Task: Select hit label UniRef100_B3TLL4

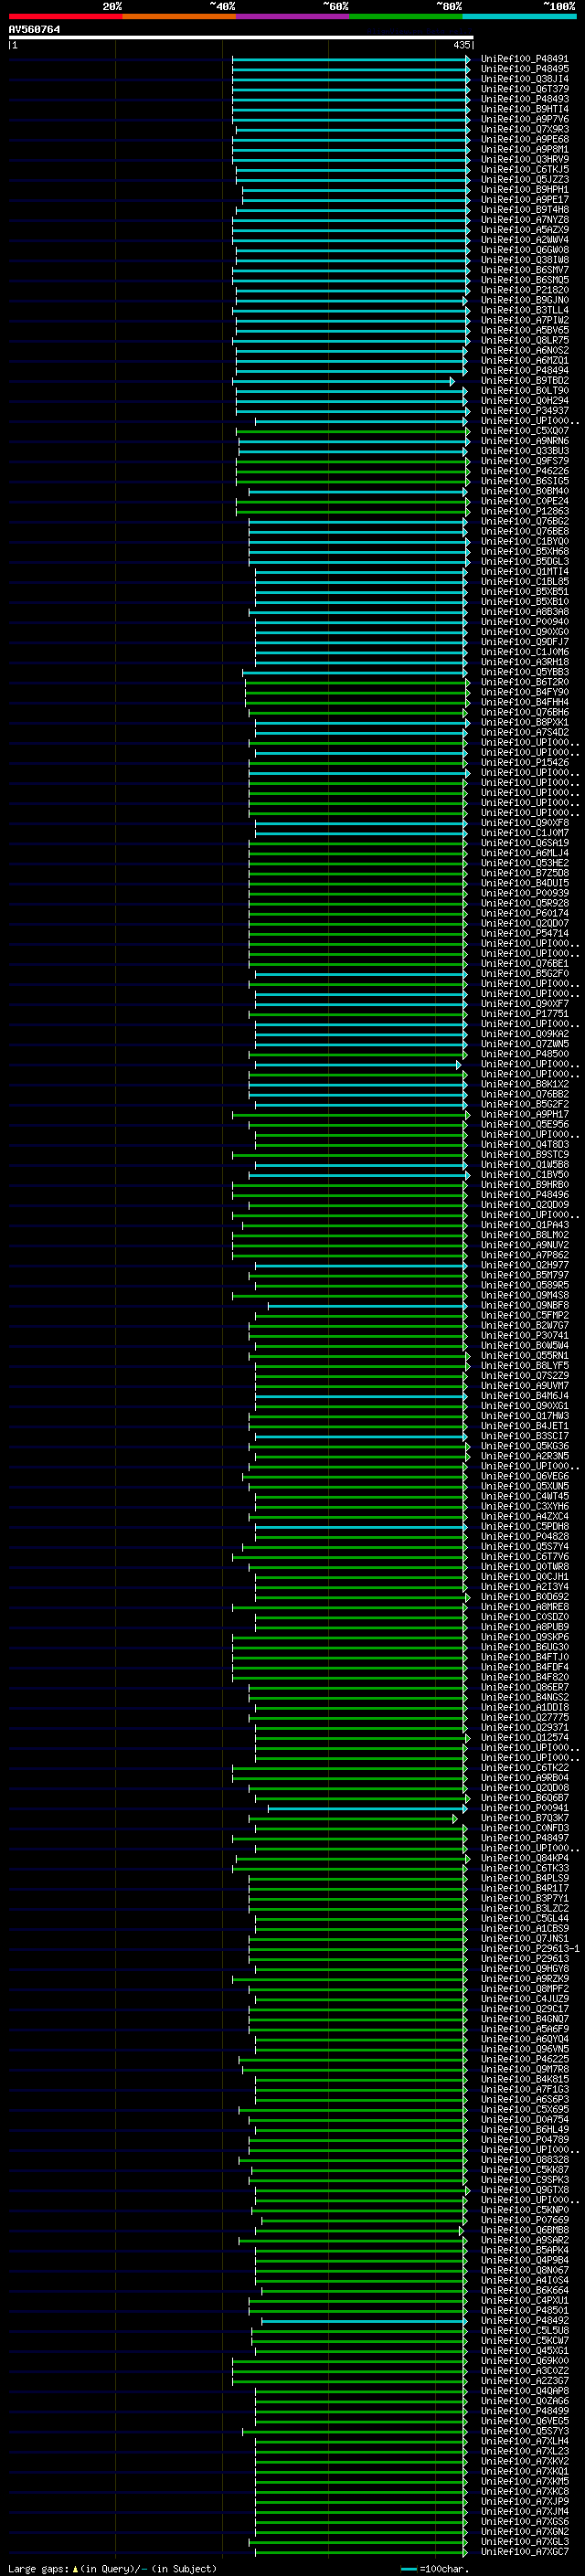Action: [524, 310]
